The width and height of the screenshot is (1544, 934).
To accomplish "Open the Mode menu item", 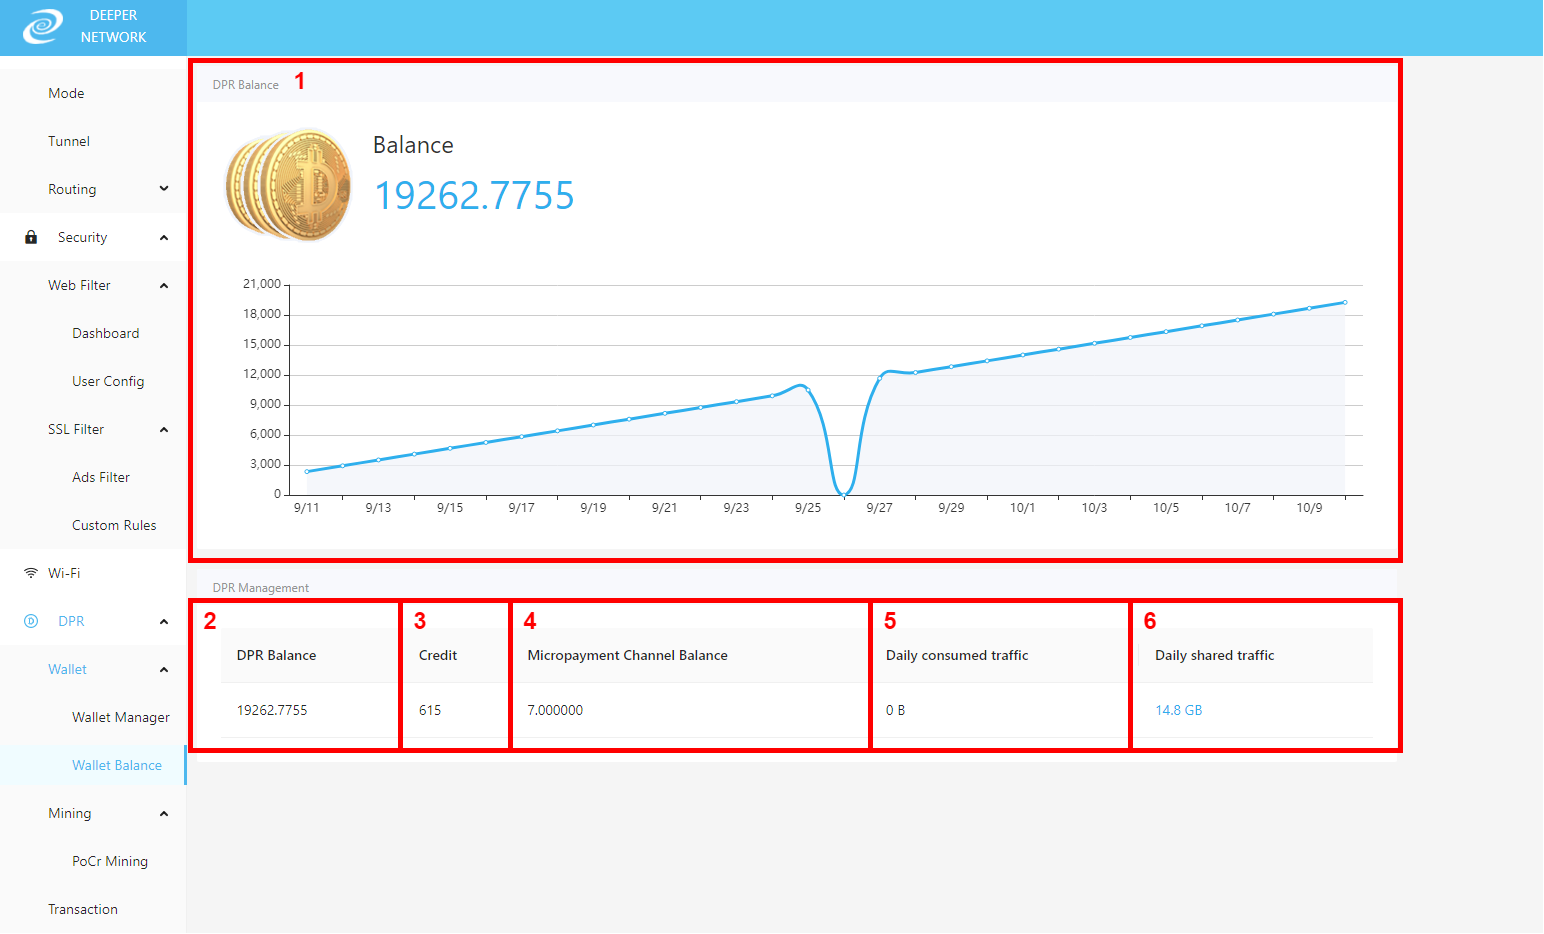I will coord(66,93).
